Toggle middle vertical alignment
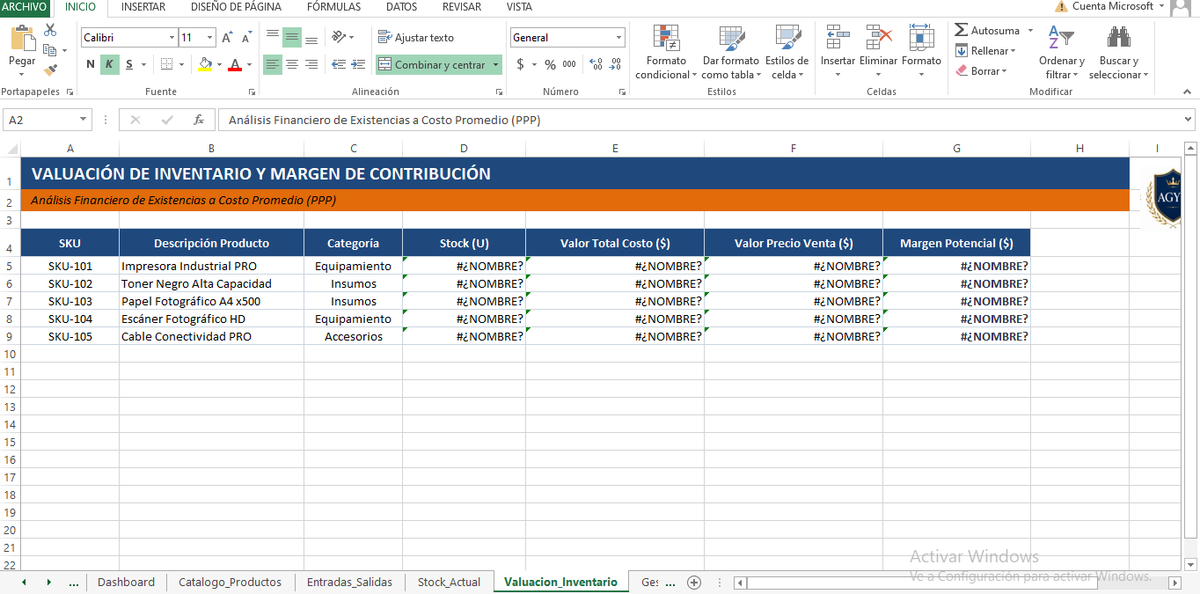The image size is (1200, 594). point(292,37)
